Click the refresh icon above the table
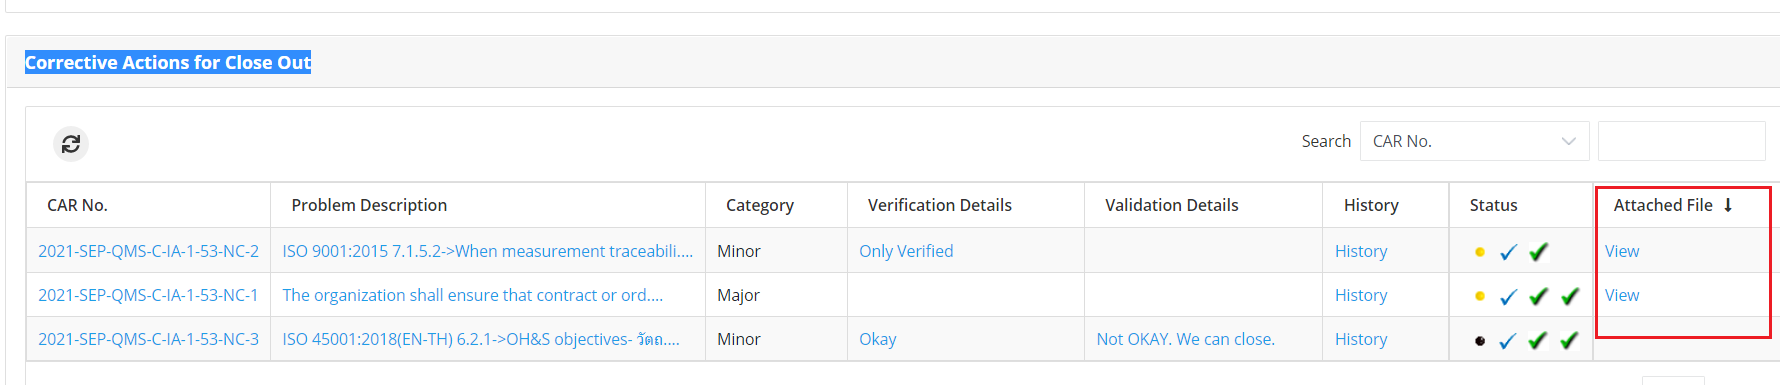 coord(71,144)
